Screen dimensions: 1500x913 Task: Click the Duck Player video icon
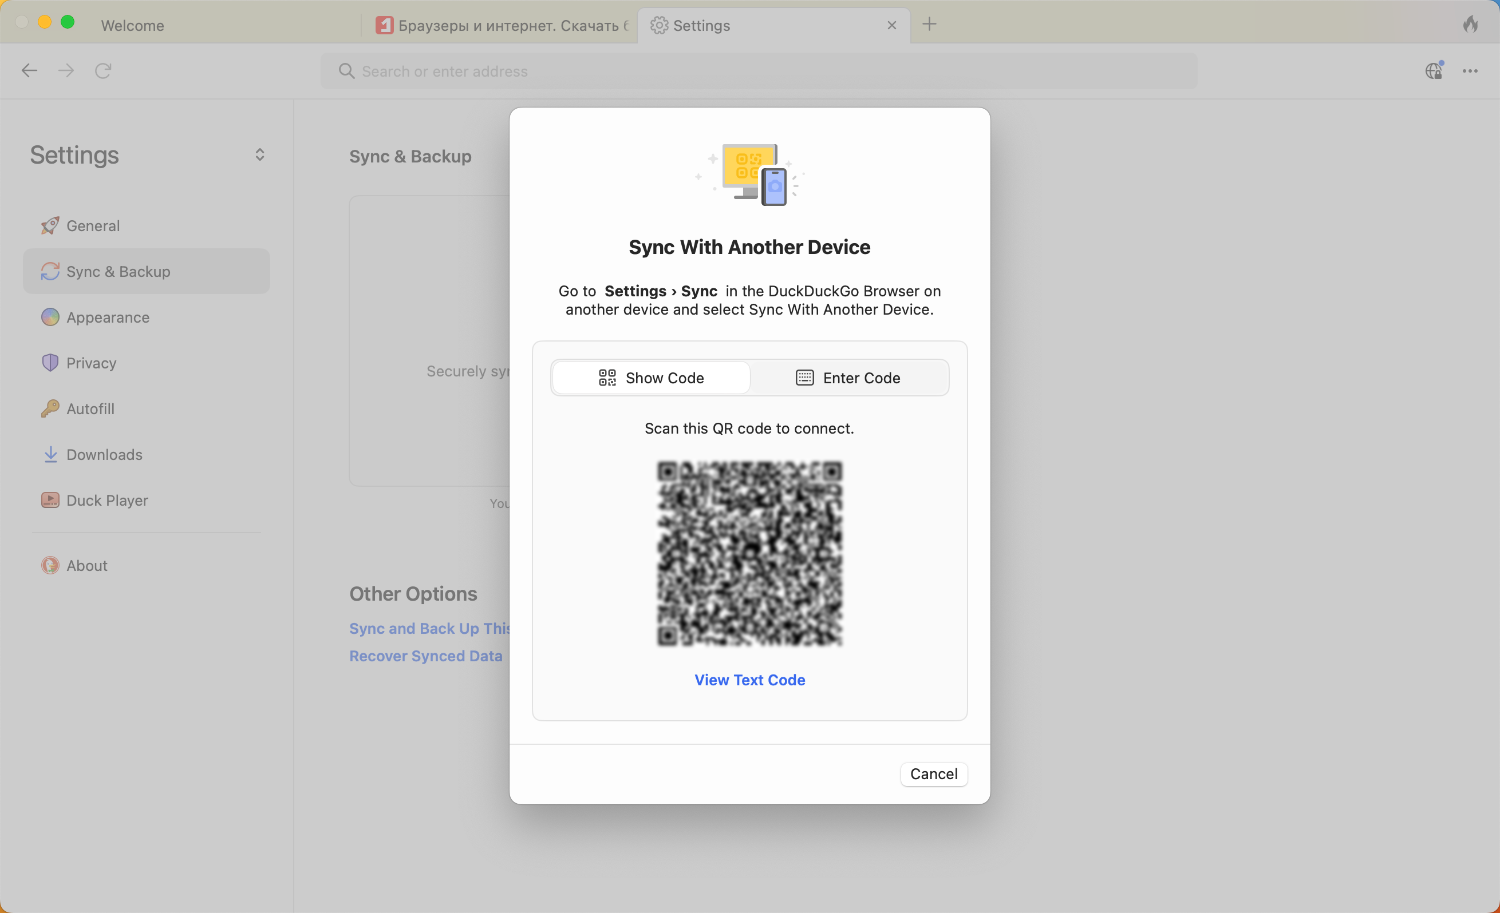coord(50,500)
